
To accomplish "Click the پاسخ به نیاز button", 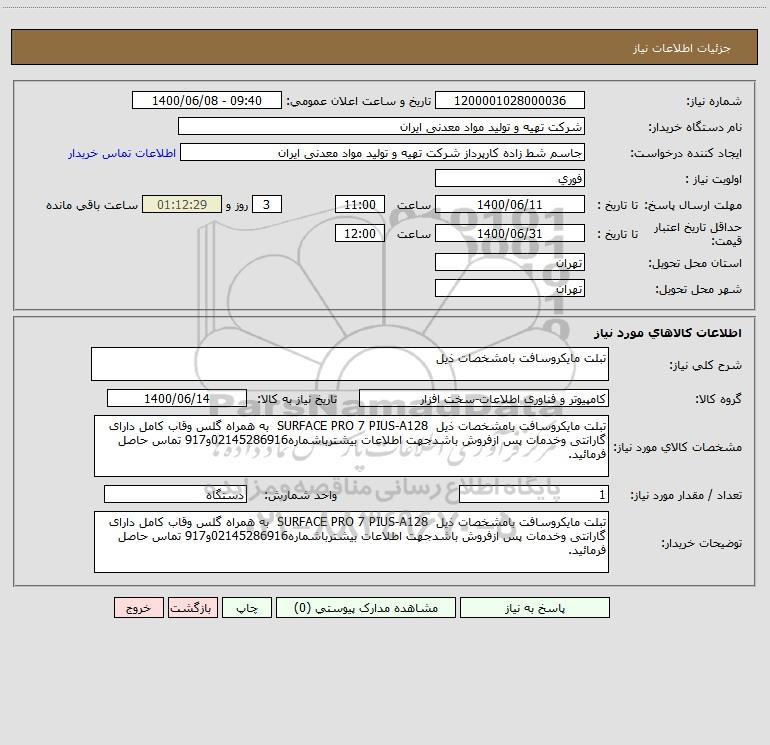I will click(x=535, y=607).
